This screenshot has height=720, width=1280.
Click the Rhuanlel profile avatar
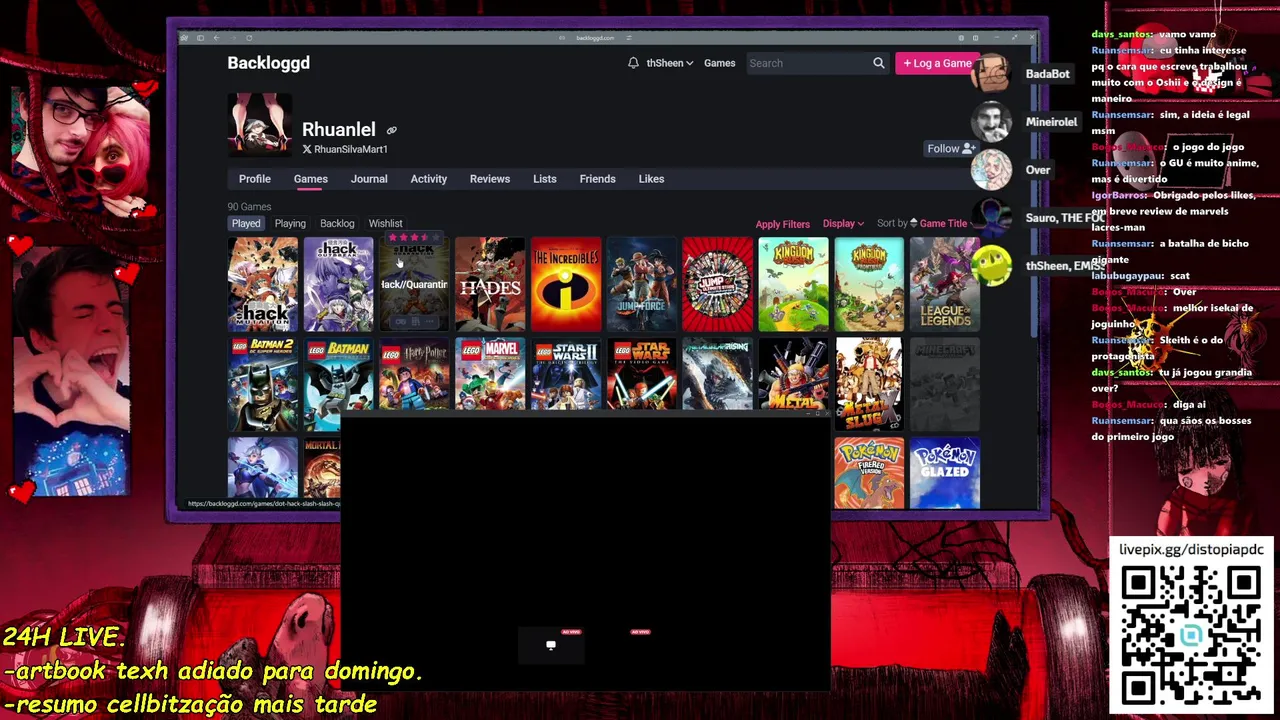[260, 125]
